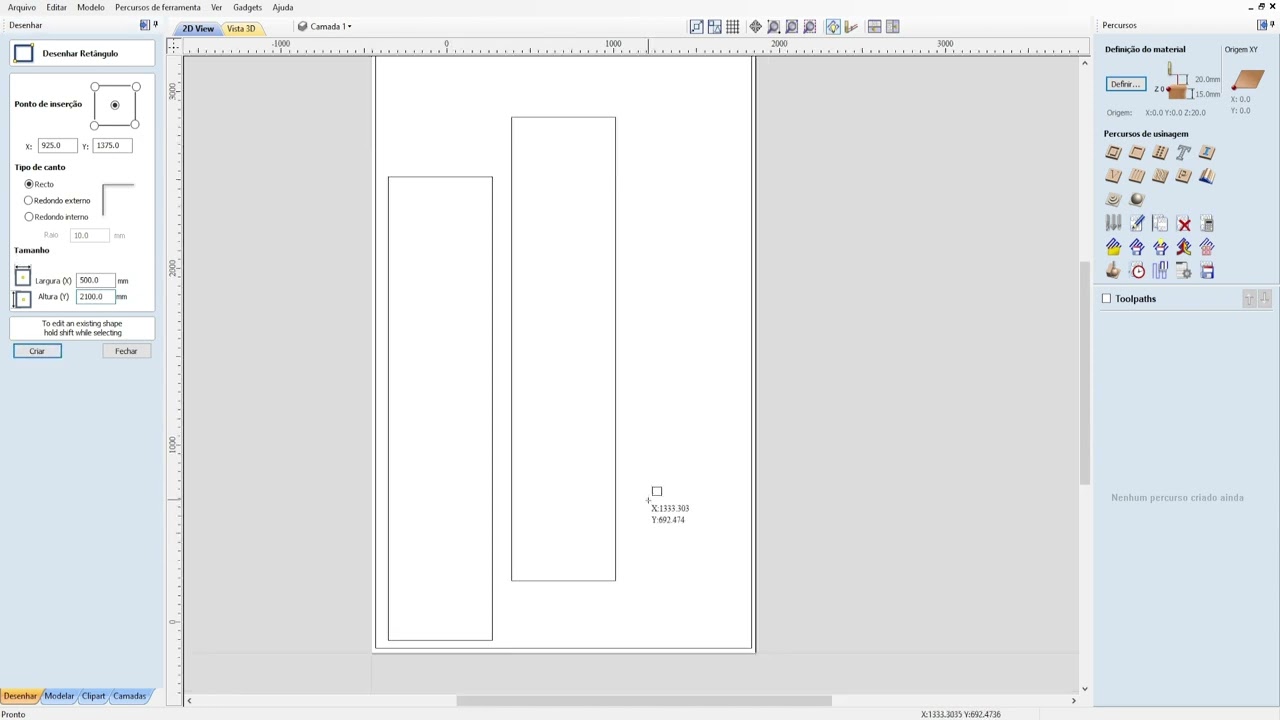Screen dimensions: 1280x720
Task: Choose the Quick Engrave toolpath T icon
Action: click(1183, 152)
